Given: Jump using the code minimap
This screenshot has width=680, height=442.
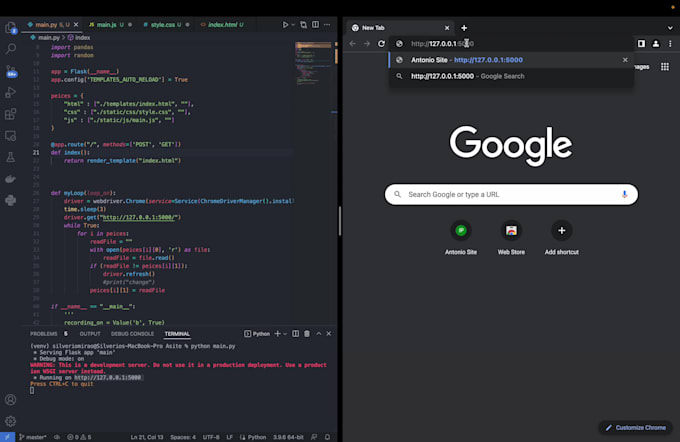Looking at the screenshot, I should click(313, 63).
